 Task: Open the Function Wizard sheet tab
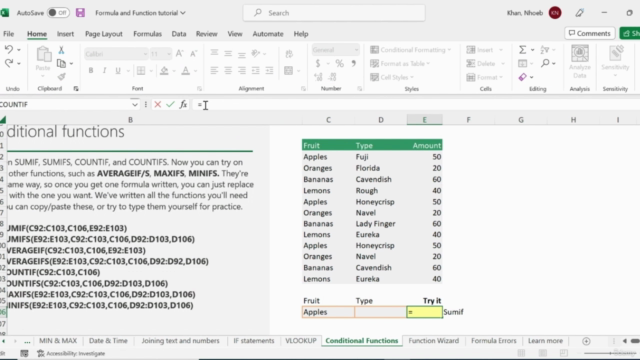[x=433, y=341]
